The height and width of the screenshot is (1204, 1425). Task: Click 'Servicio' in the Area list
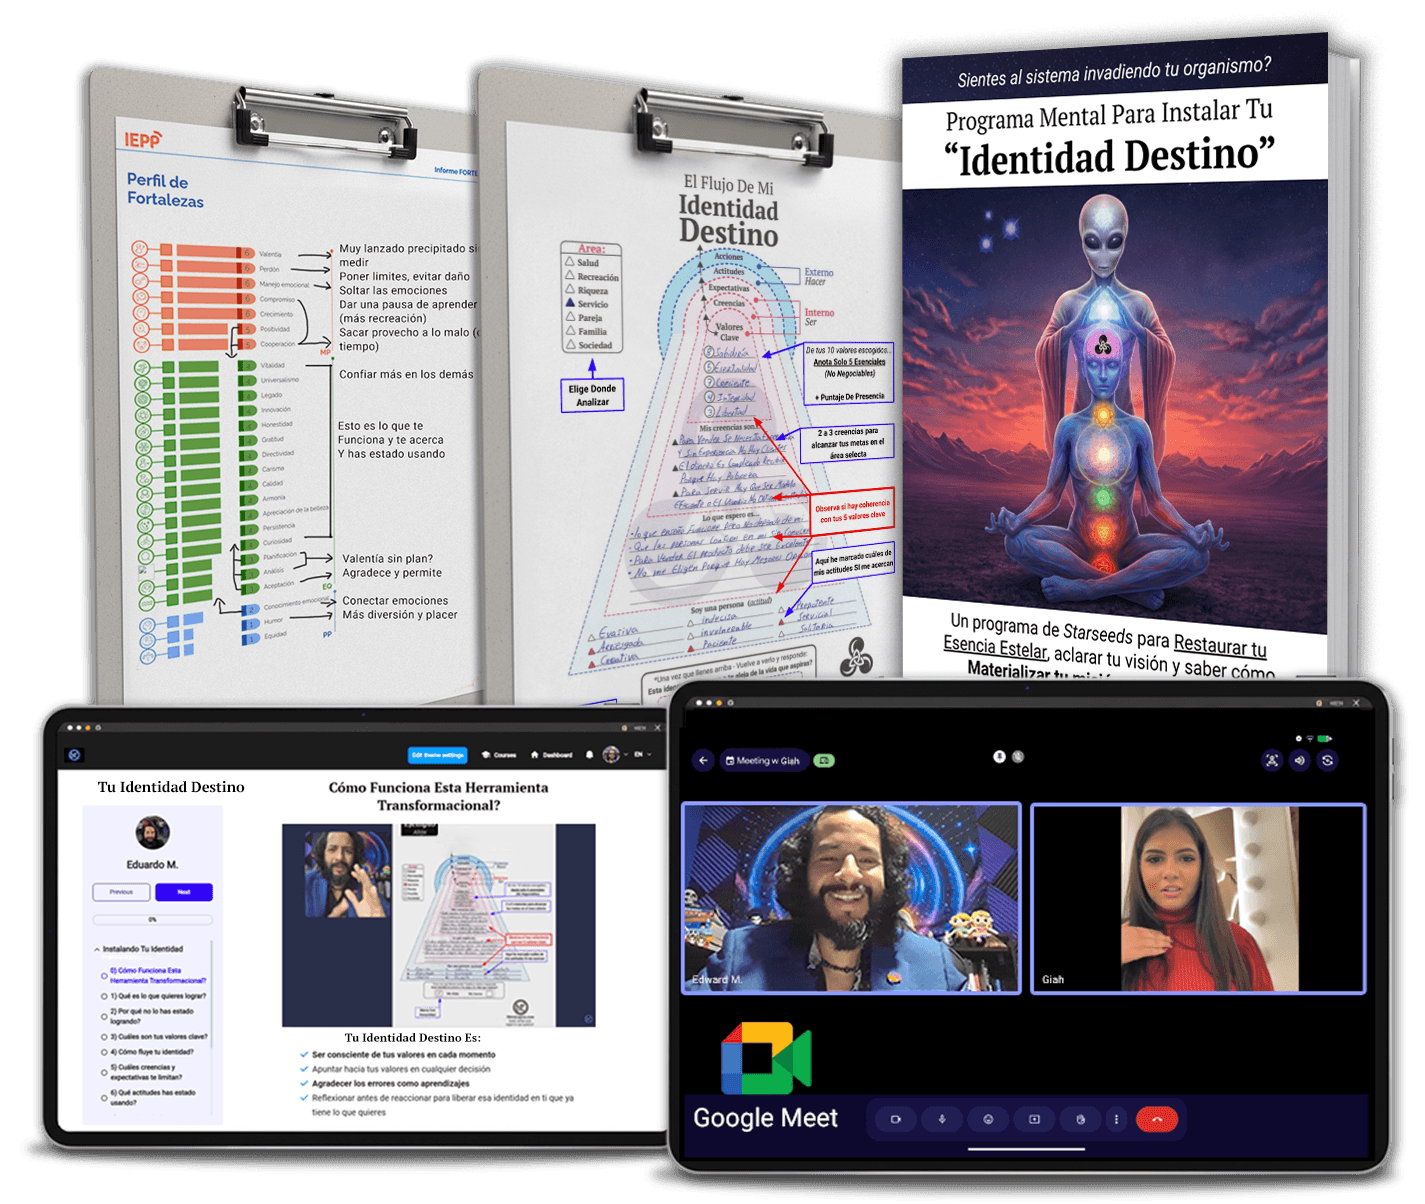click(x=592, y=304)
